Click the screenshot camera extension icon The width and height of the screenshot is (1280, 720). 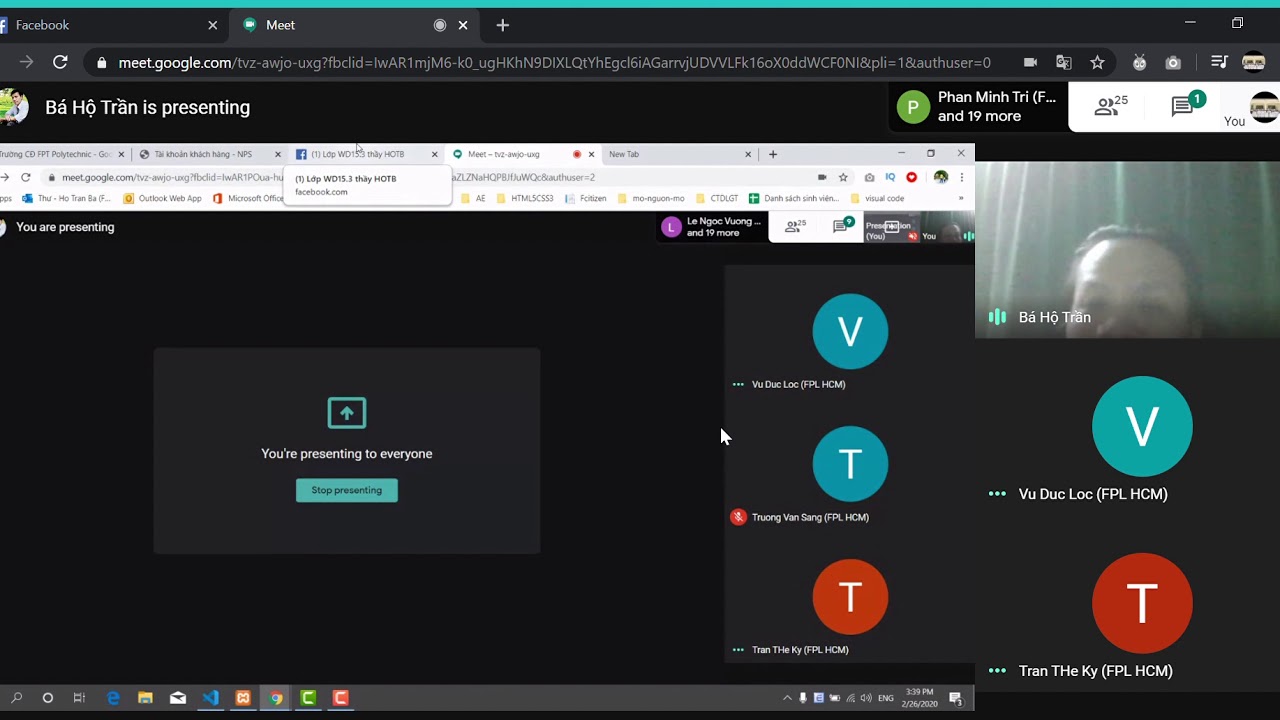click(x=1173, y=62)
